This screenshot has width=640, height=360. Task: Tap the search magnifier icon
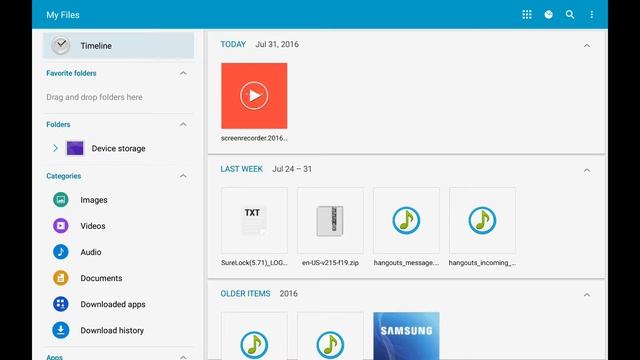pyautogui.click(x=570, y=15)
